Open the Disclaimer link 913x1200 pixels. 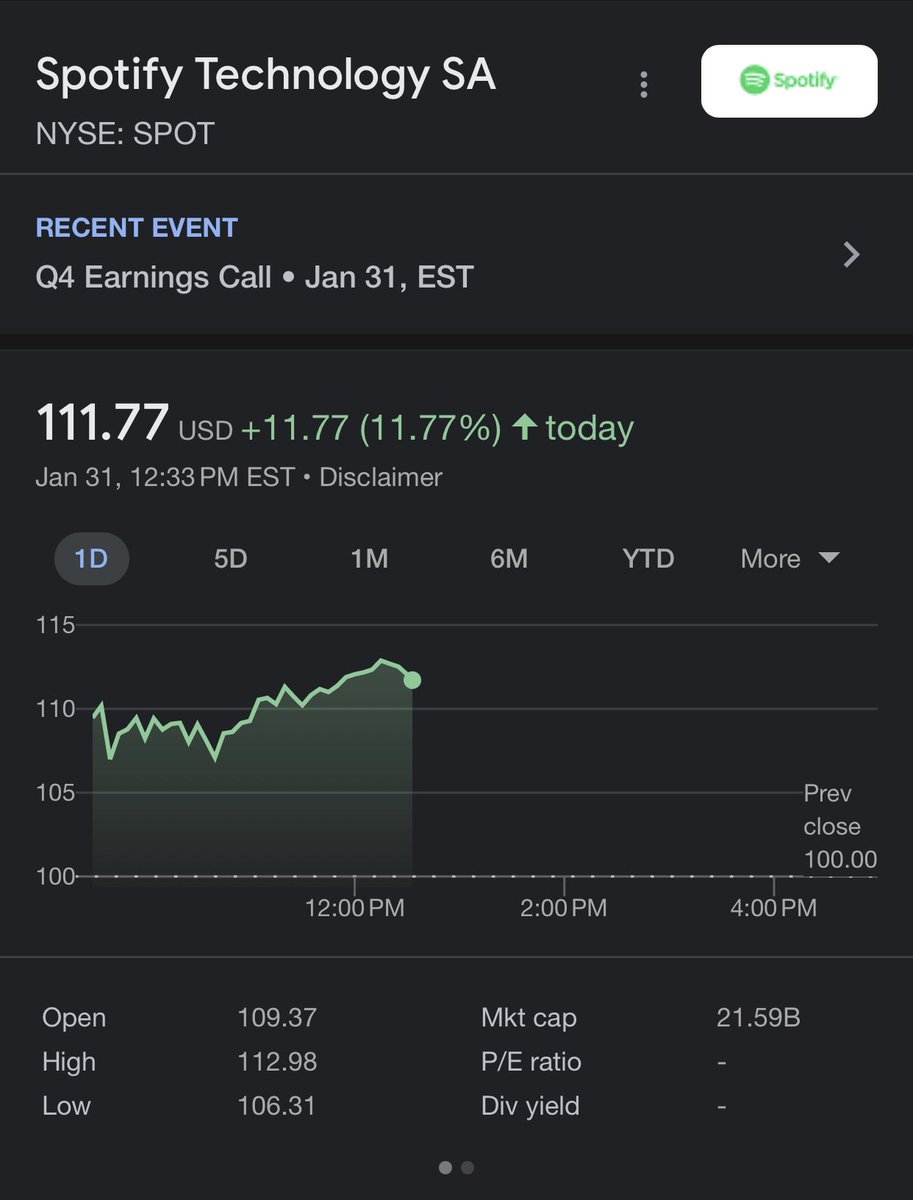pyautogui.click(x=380, y=477)
